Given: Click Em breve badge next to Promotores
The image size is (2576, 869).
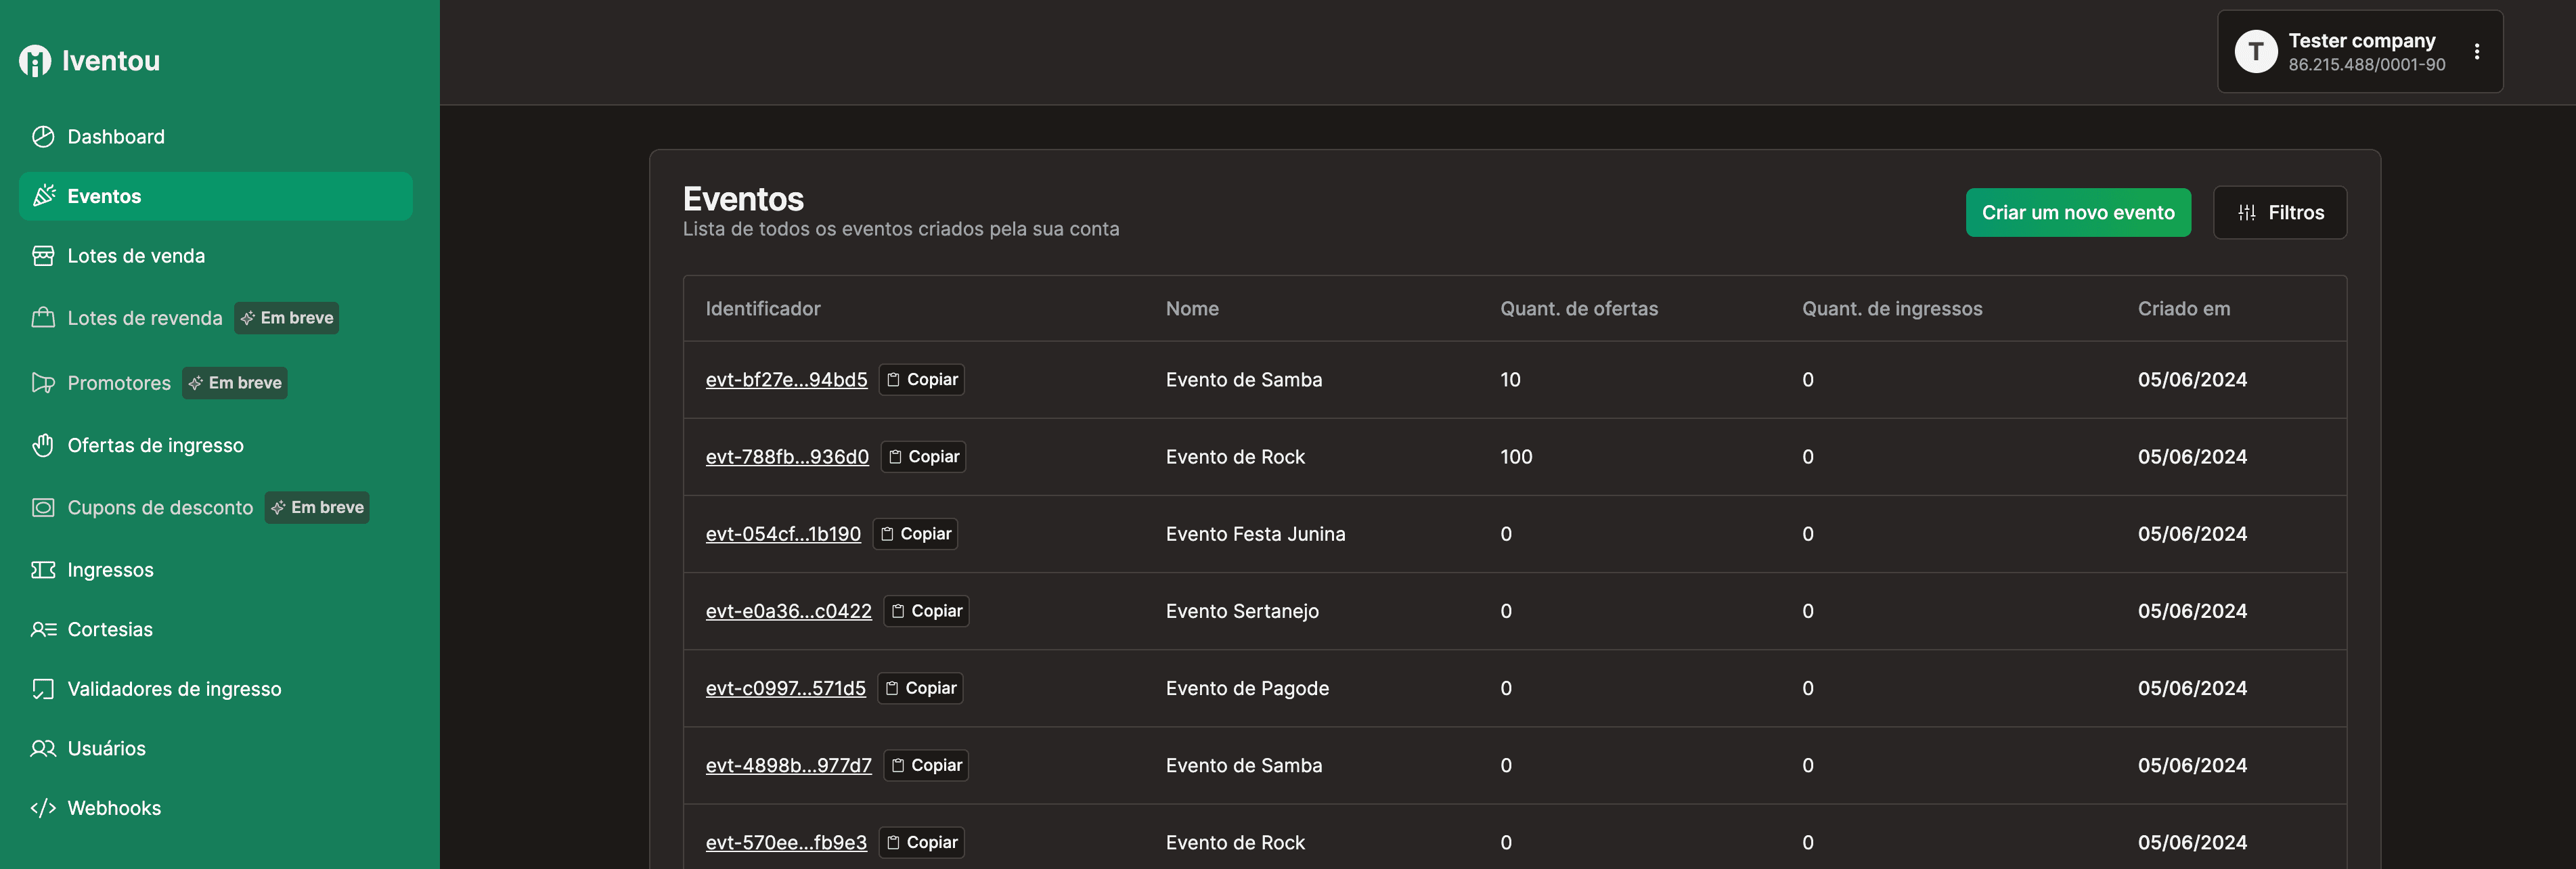Looking at the screenshot, I should [x=235, y=383].
